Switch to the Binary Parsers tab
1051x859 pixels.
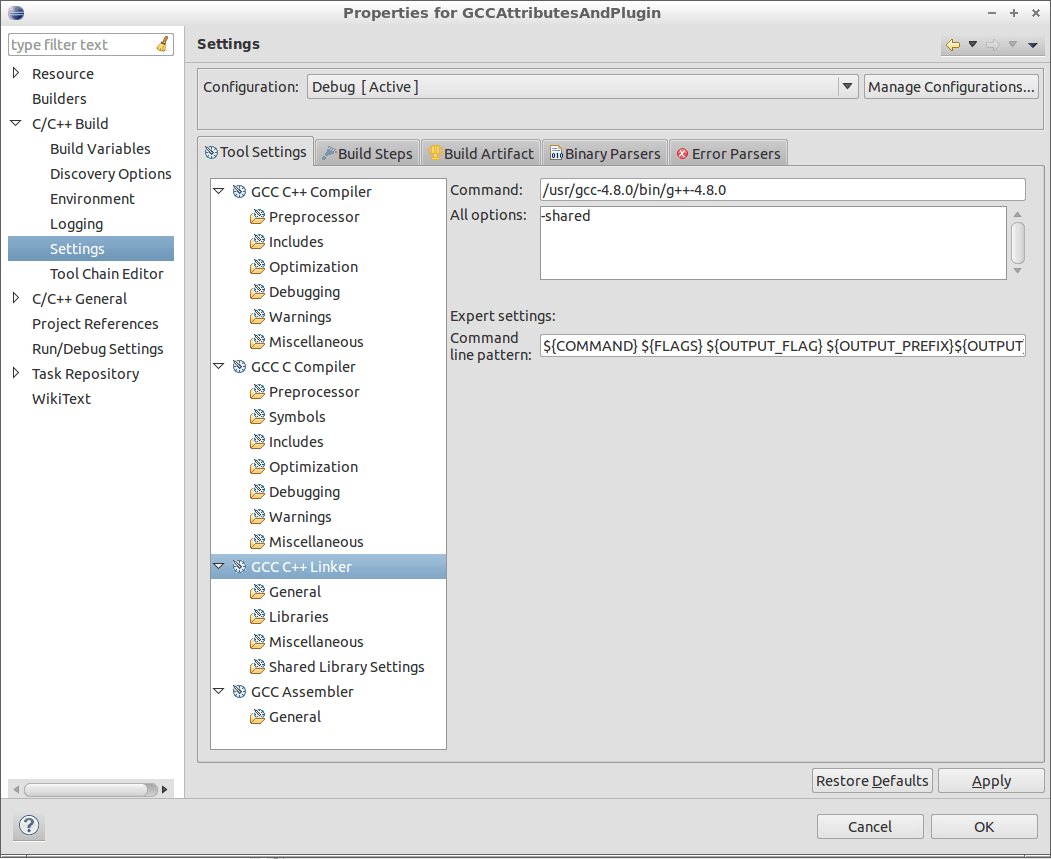coord(605,153)
